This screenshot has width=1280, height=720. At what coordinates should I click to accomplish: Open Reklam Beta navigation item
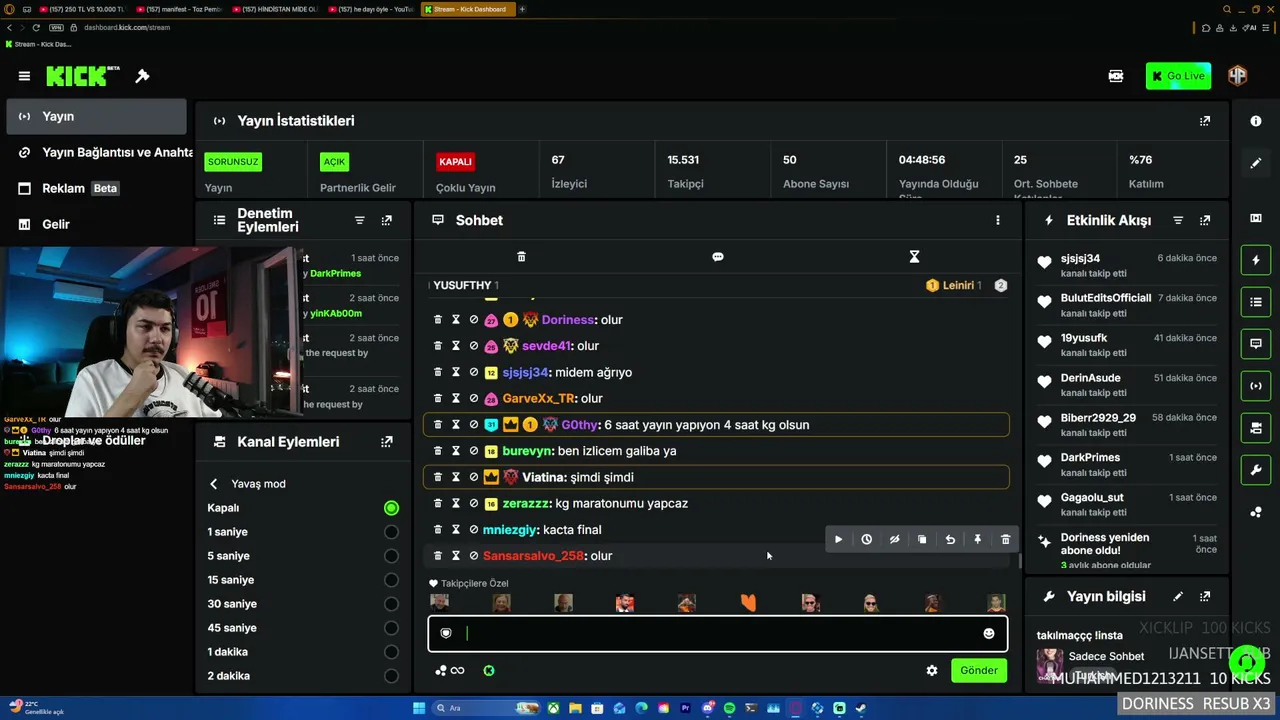tap(96, 188)
